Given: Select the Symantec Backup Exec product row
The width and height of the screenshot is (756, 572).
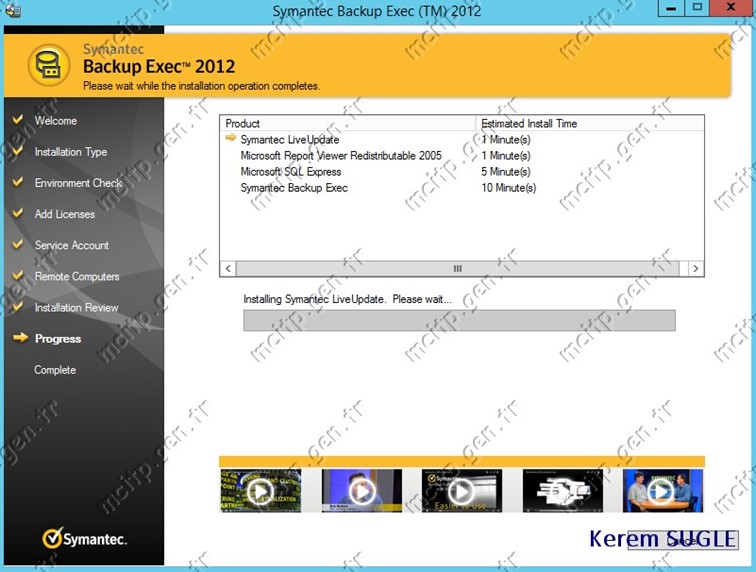Looking at the screenshot, I should tap(462, 188).
